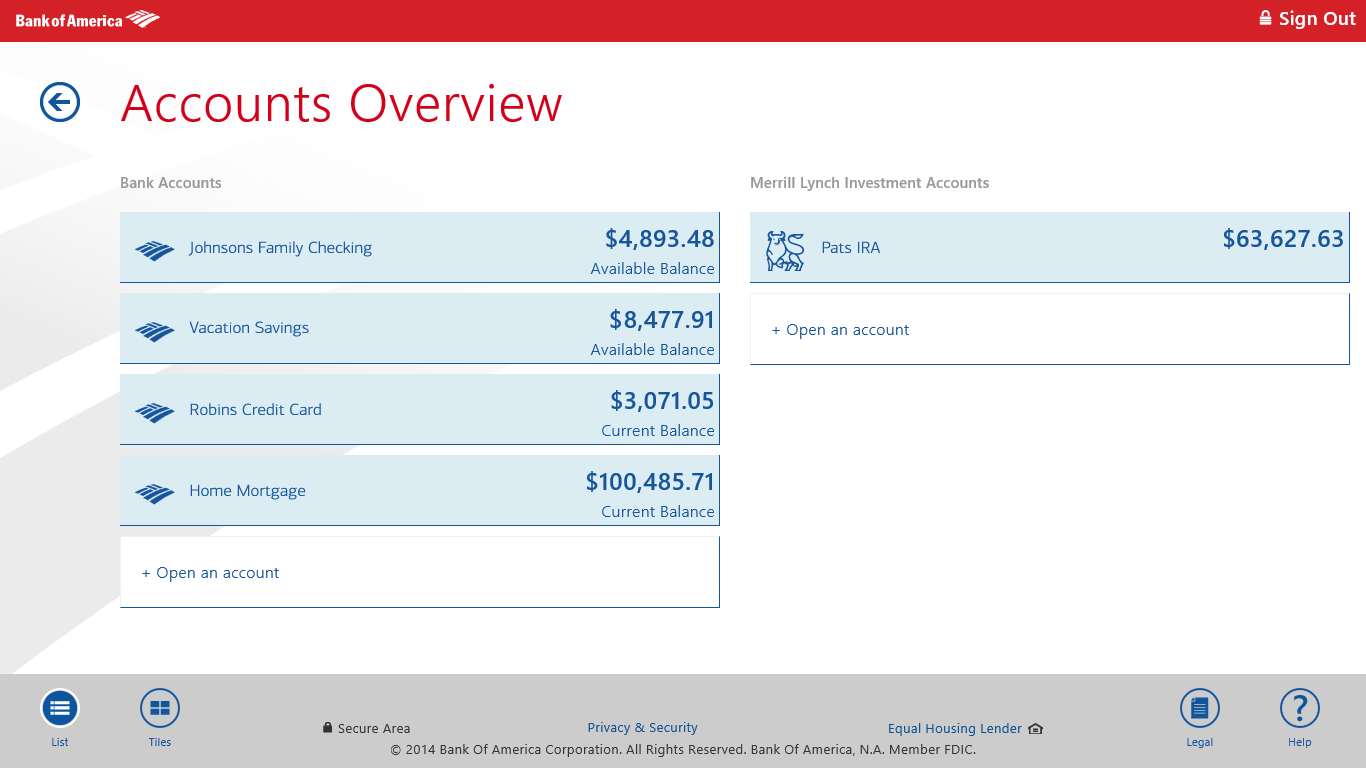Open a Merrill Lynch investment account

(841, 329)
